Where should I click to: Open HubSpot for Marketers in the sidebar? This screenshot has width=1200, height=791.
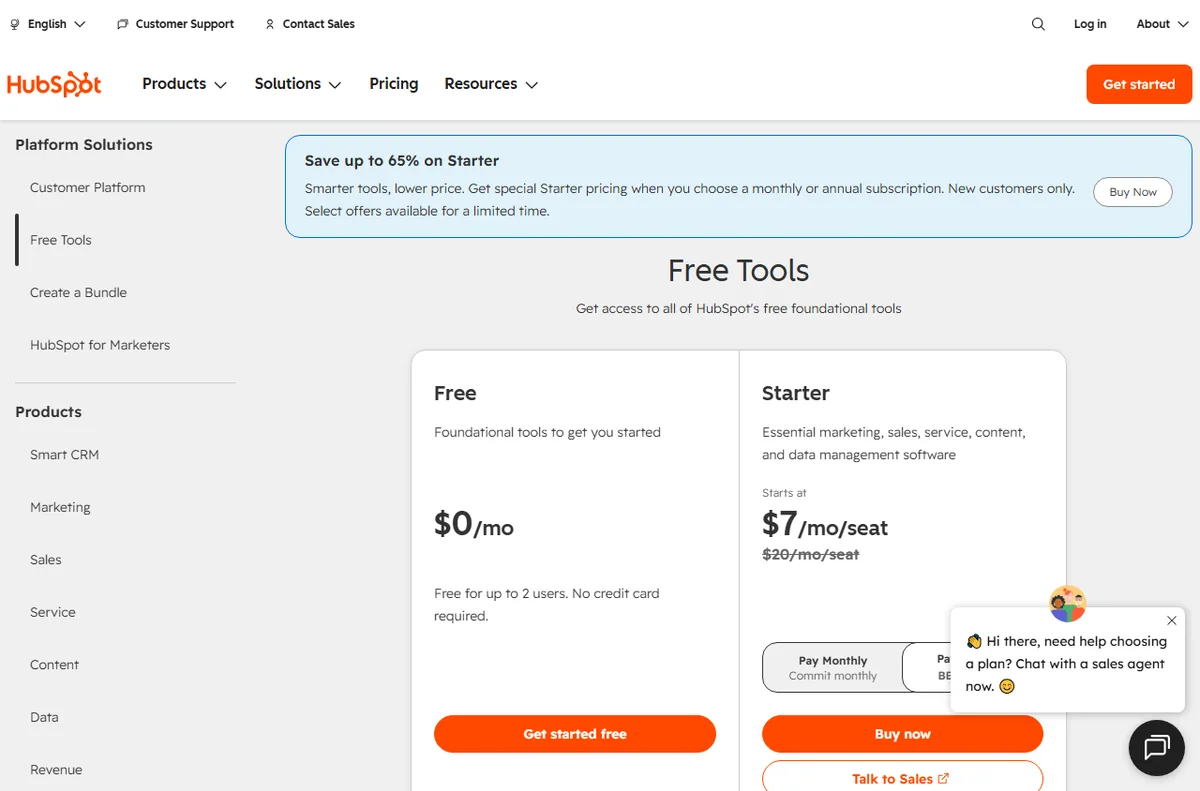(100, 345)
